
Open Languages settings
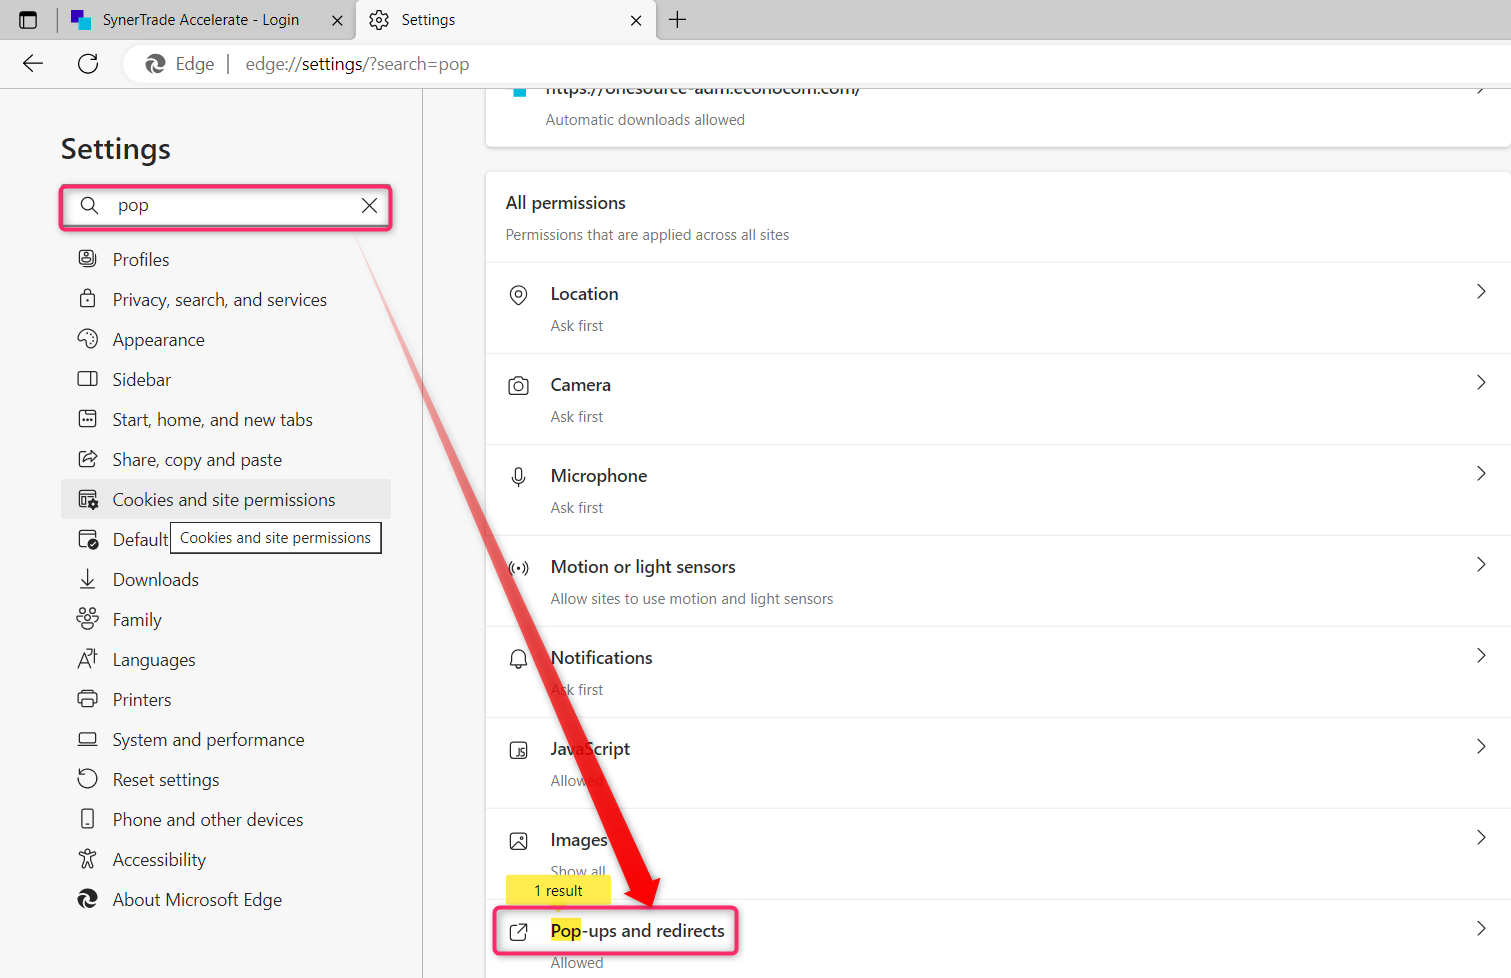pos(226,660)
